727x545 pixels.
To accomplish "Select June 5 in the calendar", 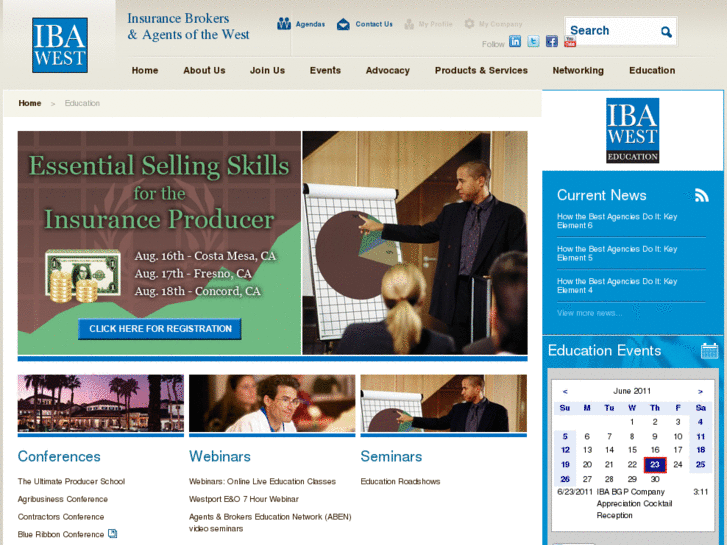I will 565,436.
